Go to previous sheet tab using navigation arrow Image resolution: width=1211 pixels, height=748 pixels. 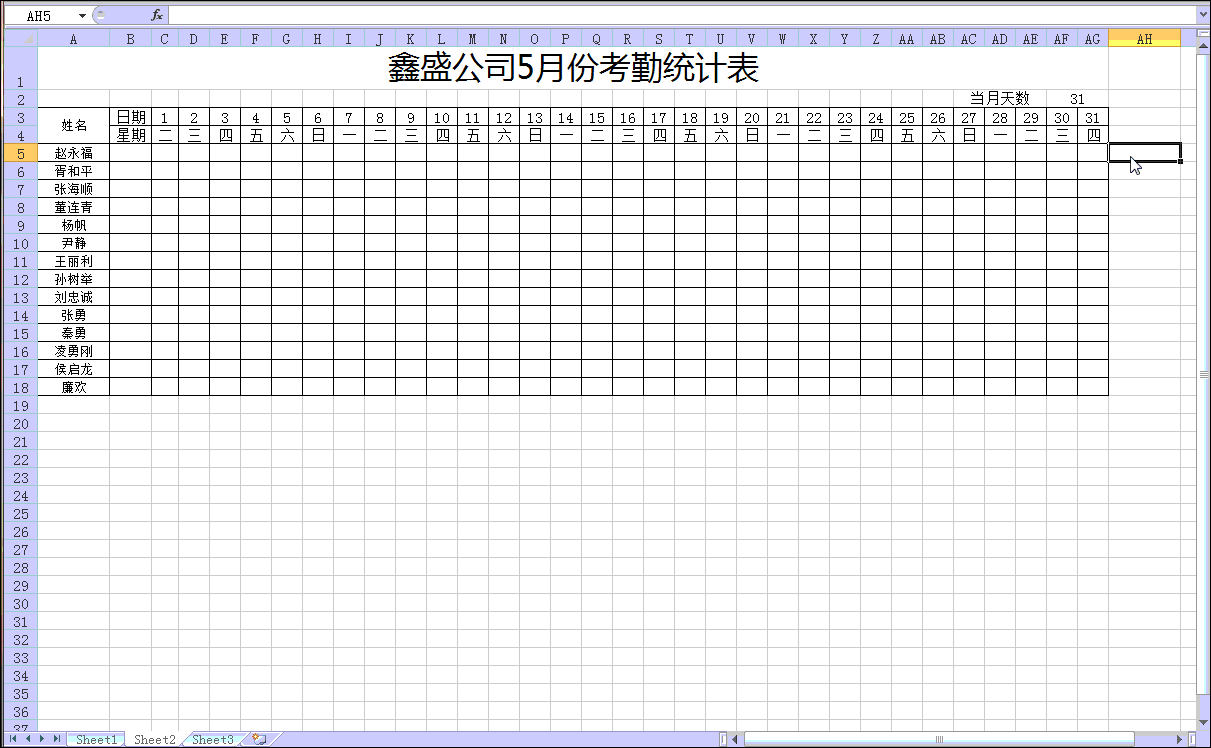tap(28, 739)
